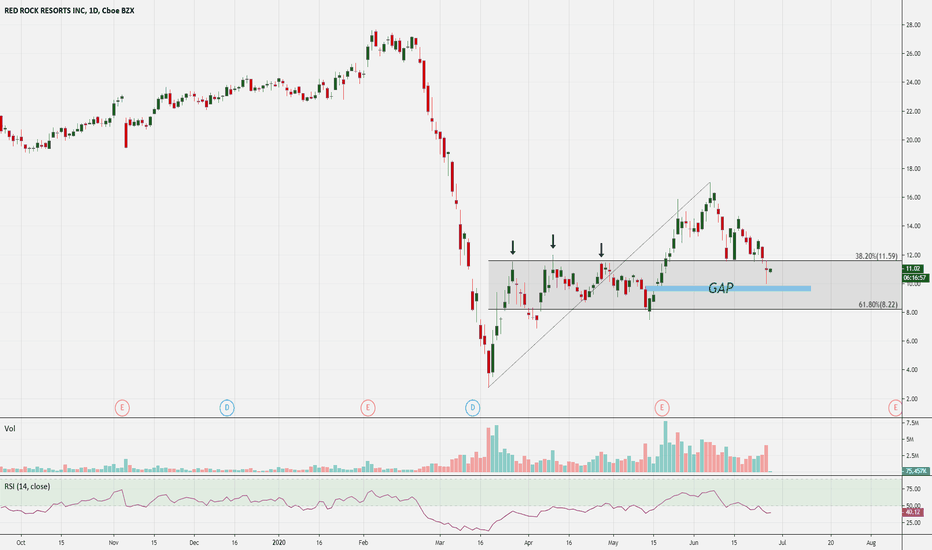Image resolution: width=932 pixels, height=550 pixels.
Task: Open the dividend marker near March 16
Action: click(x=473, y=408)
